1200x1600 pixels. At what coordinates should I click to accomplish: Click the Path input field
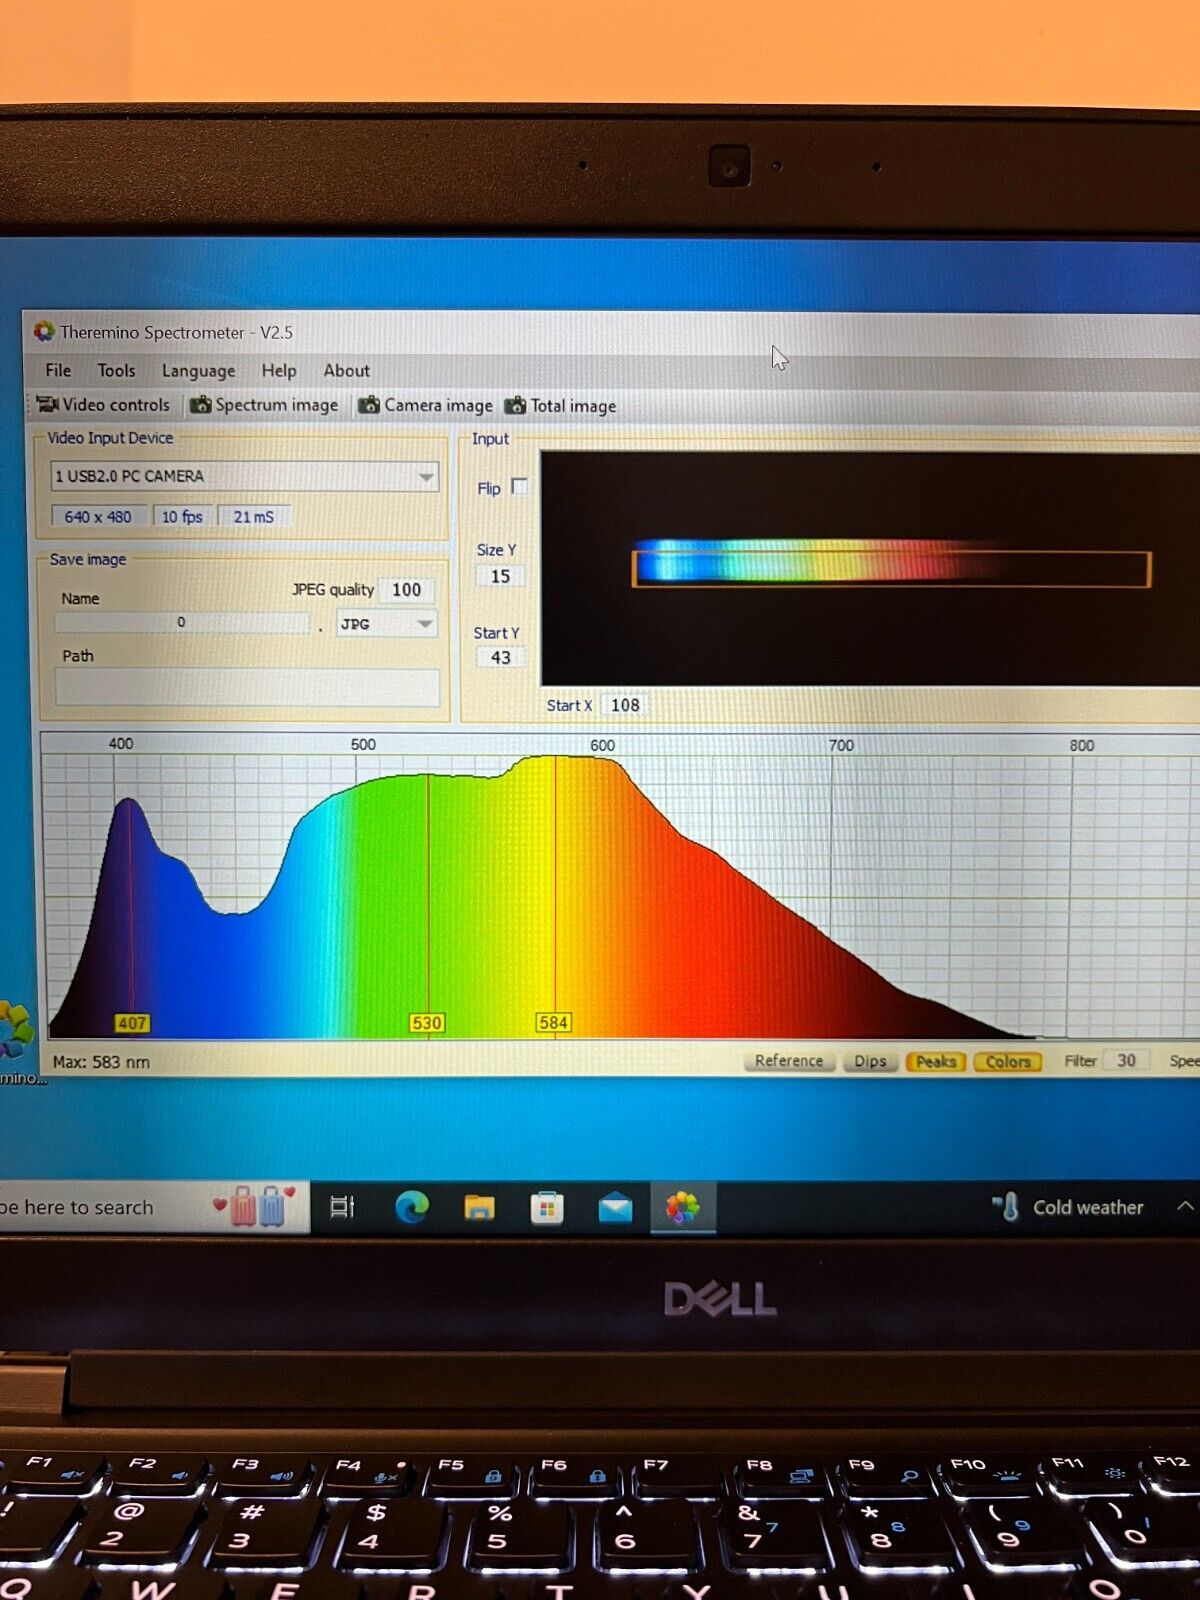pyautogui.click(x=247, y=688)
